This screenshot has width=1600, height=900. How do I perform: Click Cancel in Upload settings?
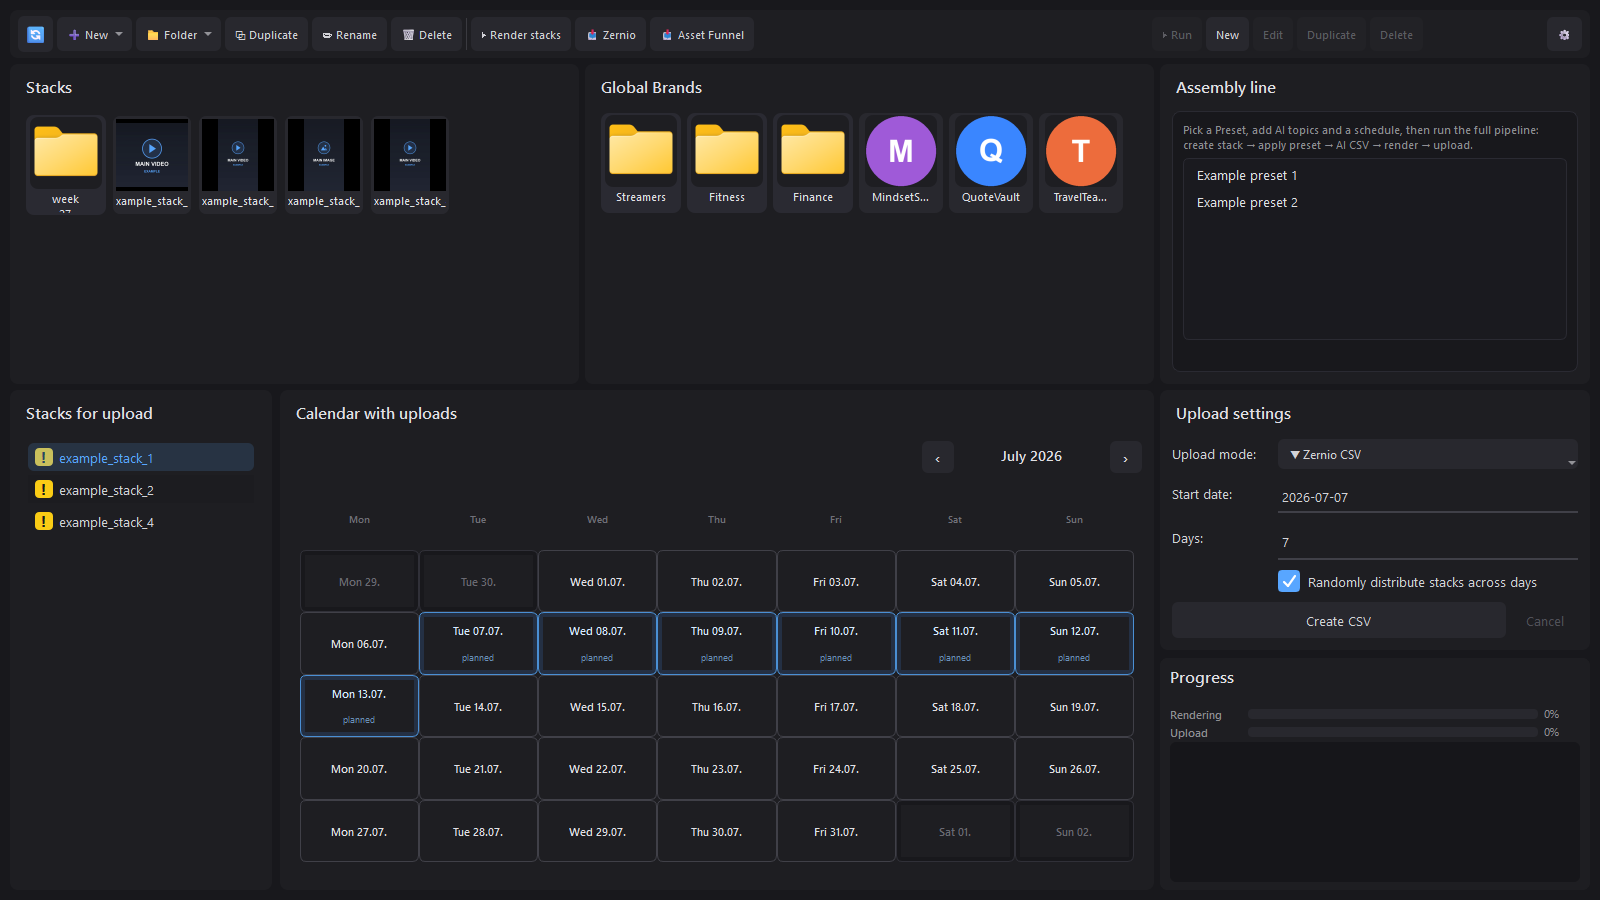pyautogui.click(x=1545, y=621)
